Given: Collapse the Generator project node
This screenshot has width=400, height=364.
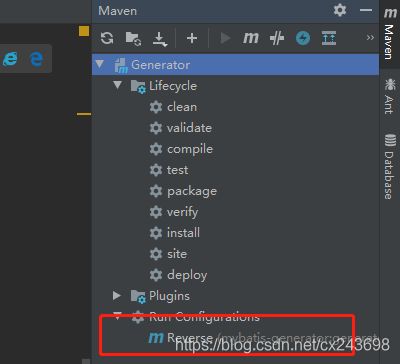Looking at the screenshot, I should pos(100,64).
